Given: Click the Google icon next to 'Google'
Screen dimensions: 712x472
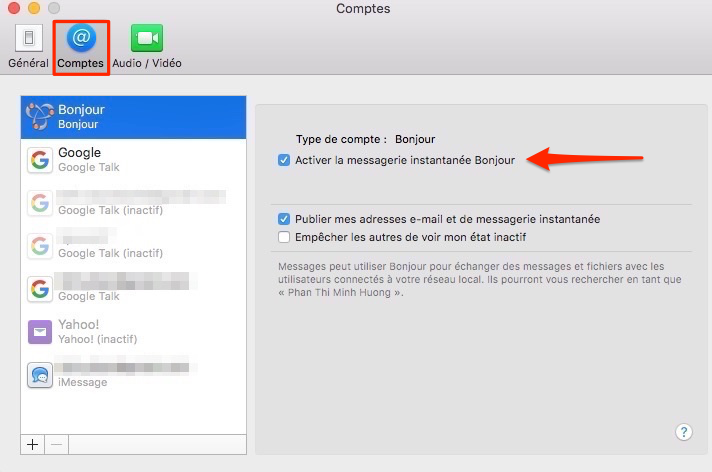Looking at the screenshot, I should pyautogui.click(x=40, y=160).
